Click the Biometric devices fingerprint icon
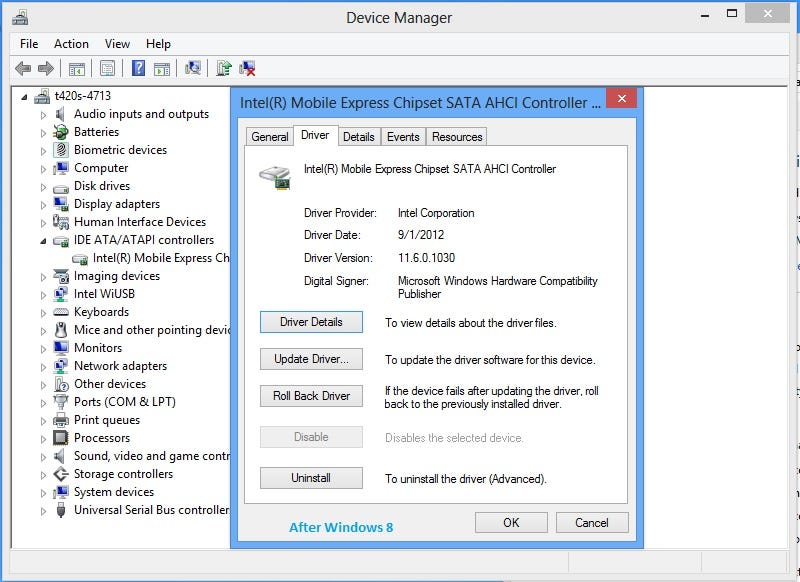Screen dimensions: 800x582 coord(61,150)
